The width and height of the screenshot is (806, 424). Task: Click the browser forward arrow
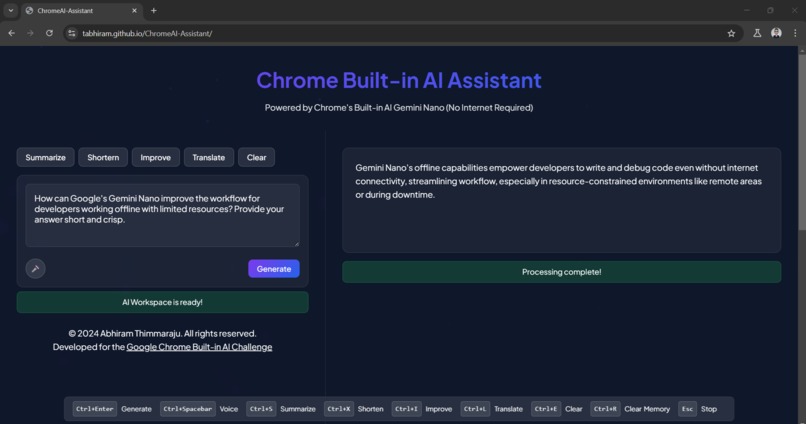[x=30, y=33]
